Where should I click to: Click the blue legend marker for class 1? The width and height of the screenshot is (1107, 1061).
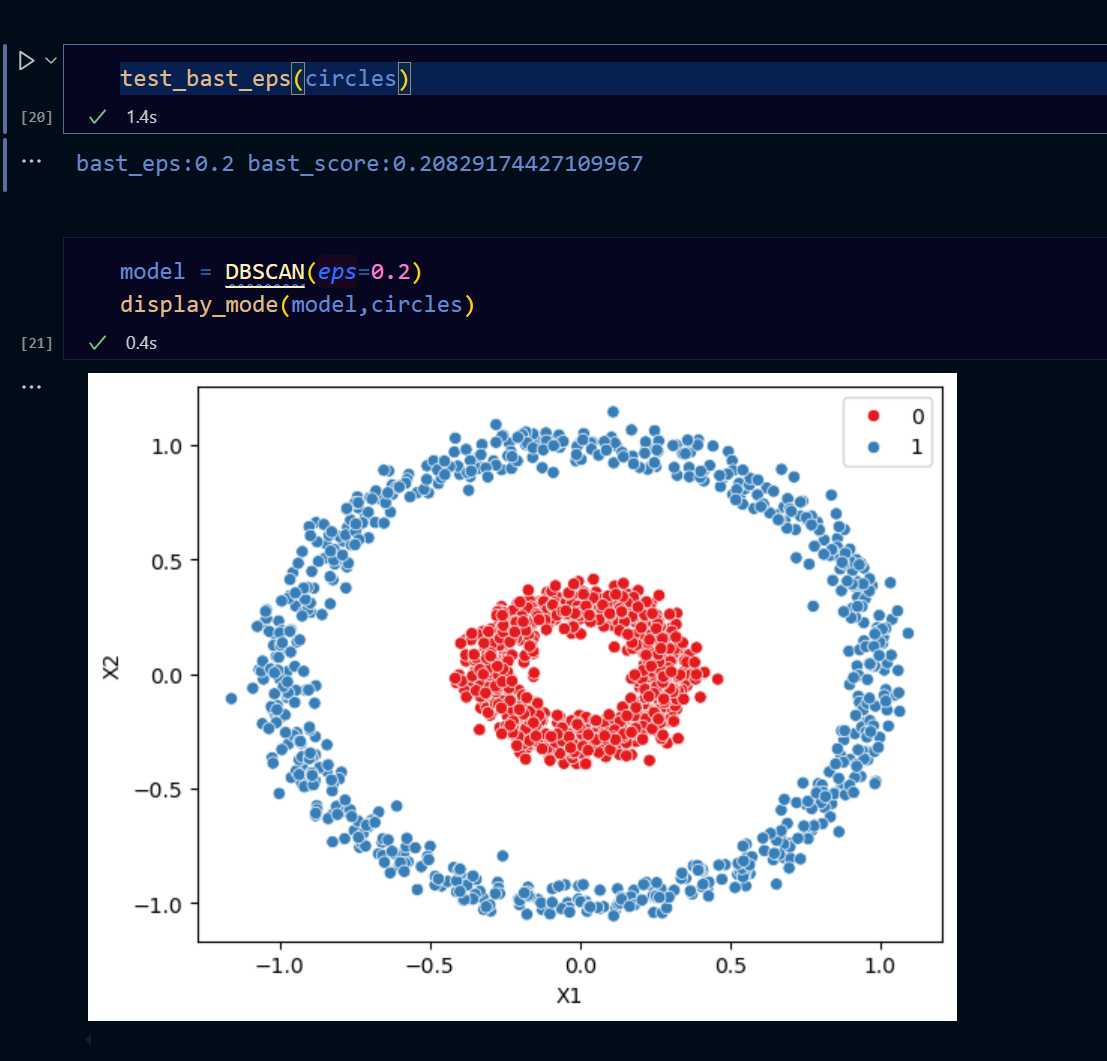873,447
